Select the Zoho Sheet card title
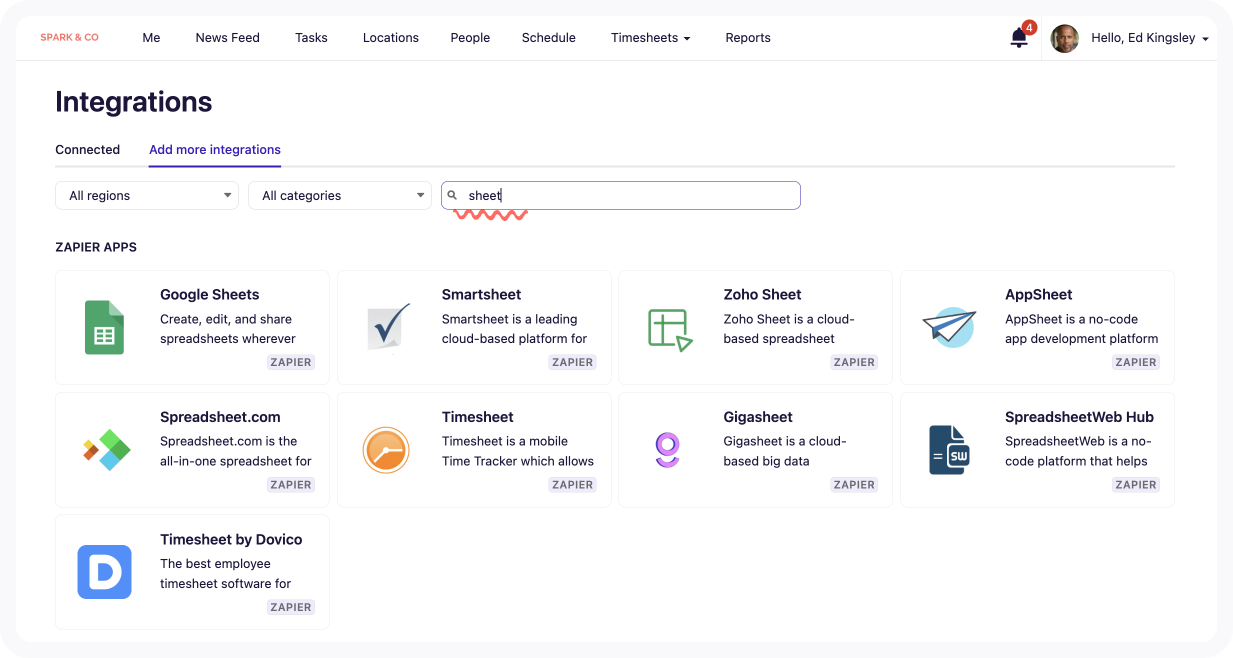 pos(763,295)
